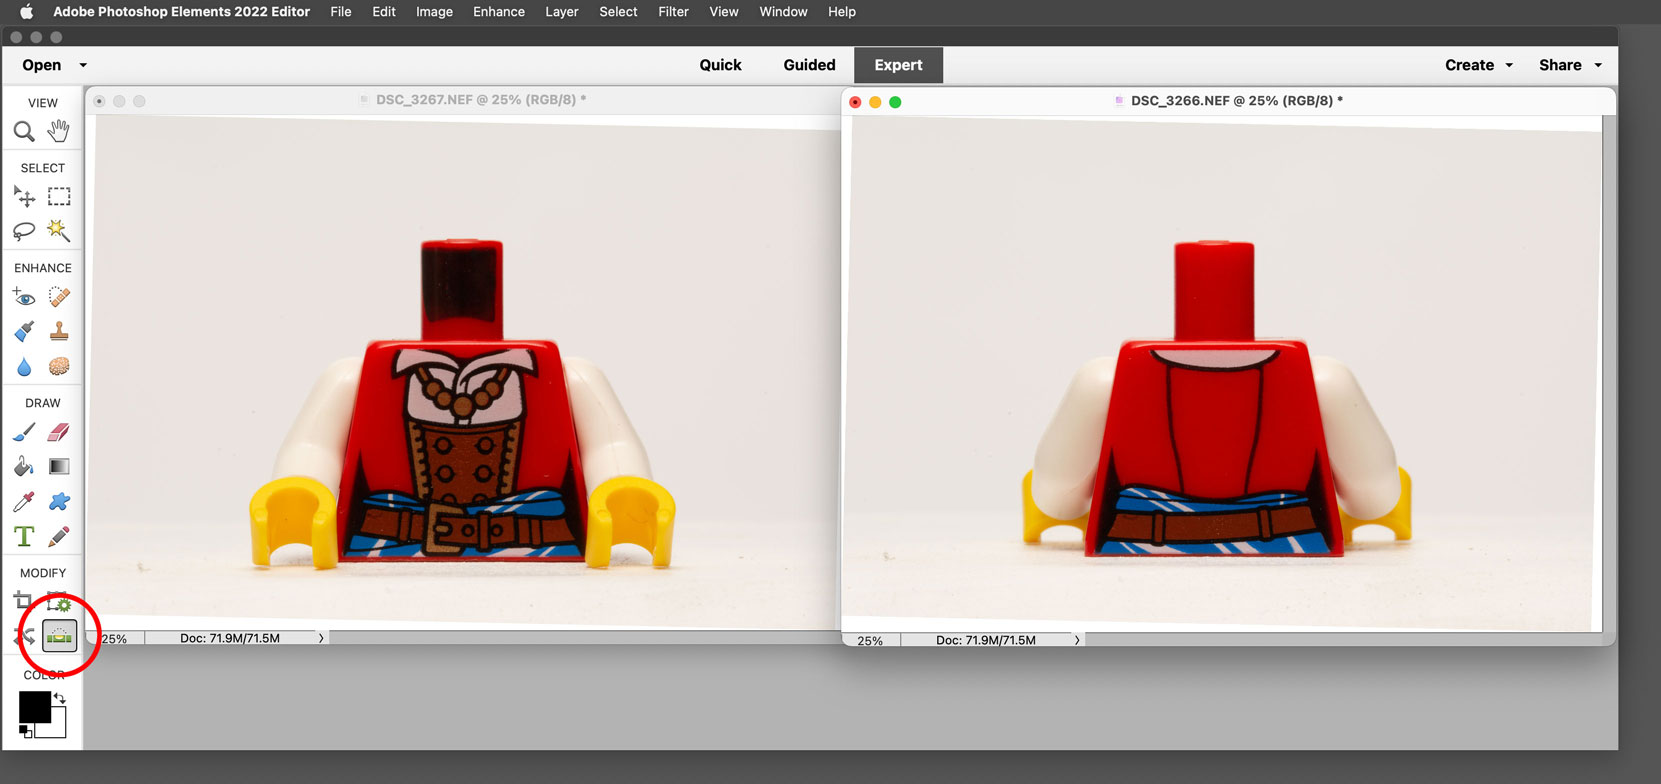This screenshot has height=784, width=1661.
Task: Expand DSC_3266 status bar info arrow
Action: point(1077,640)
